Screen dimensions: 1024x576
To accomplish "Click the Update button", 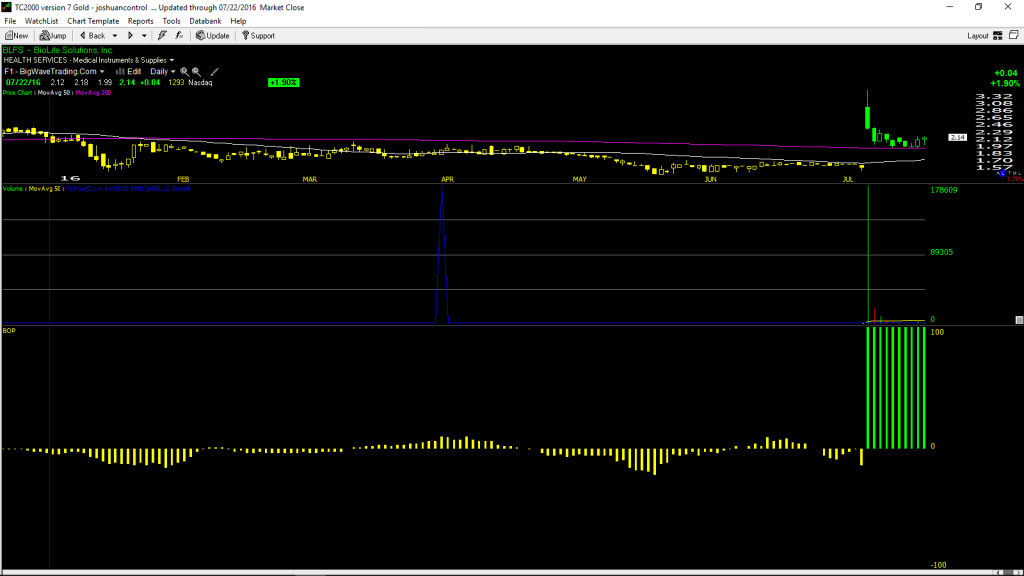I will click(x=213, y=36).
